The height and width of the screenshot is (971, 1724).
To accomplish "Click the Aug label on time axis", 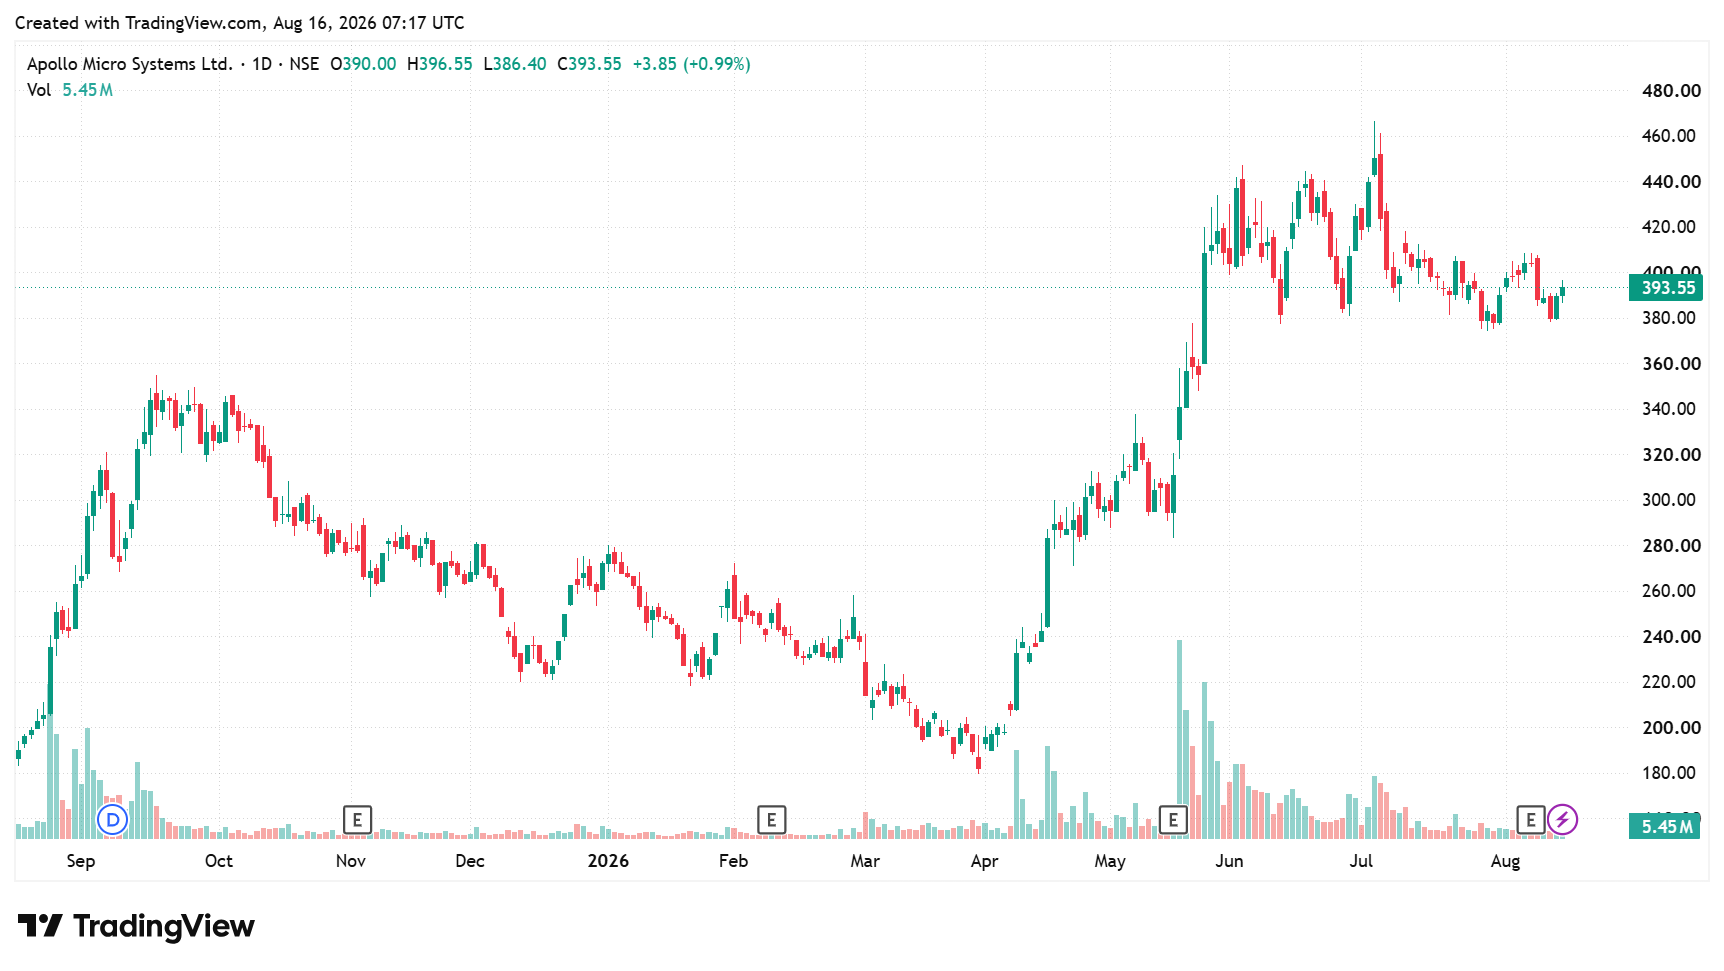I will [1505, 861].
